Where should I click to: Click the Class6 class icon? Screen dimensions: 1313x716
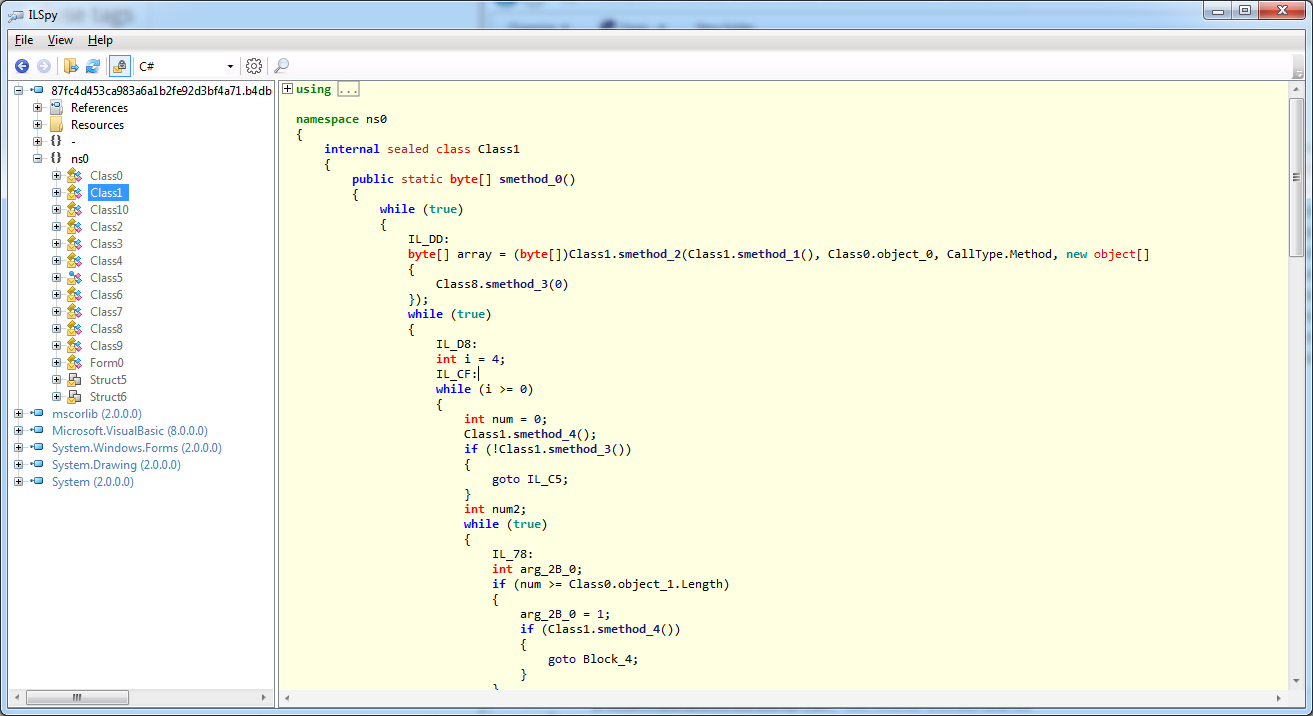pyautogui.click(x=74, y=295)
